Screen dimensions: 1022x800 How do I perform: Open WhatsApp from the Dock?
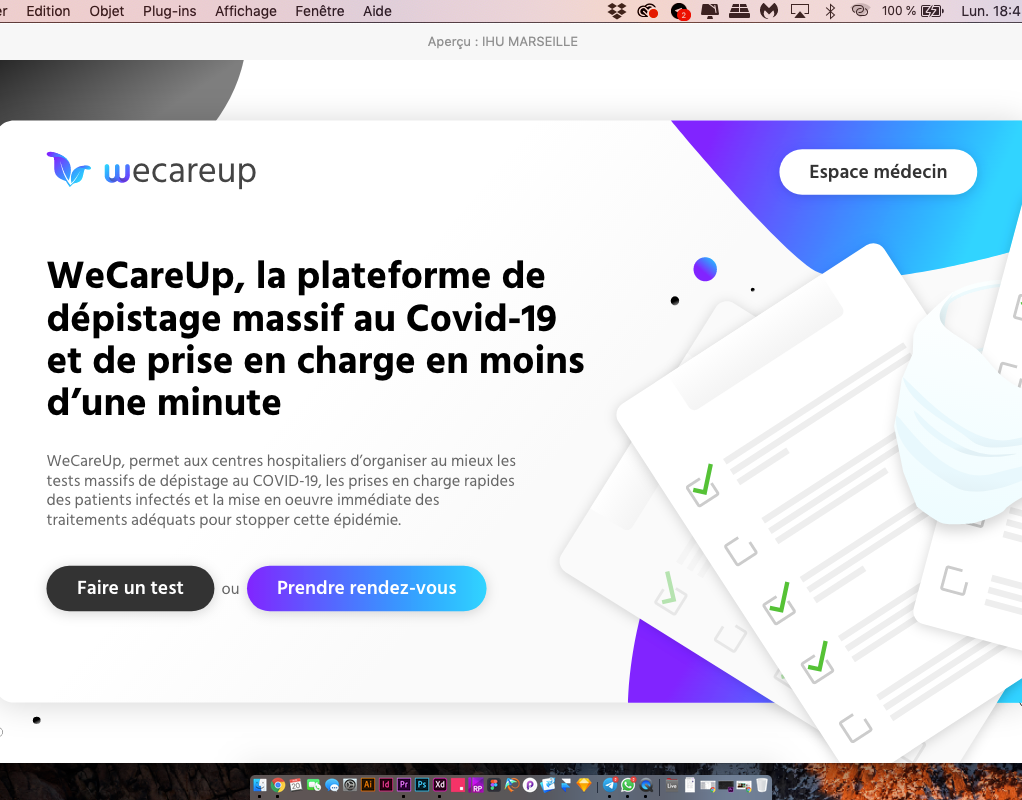tap(628, 785)
